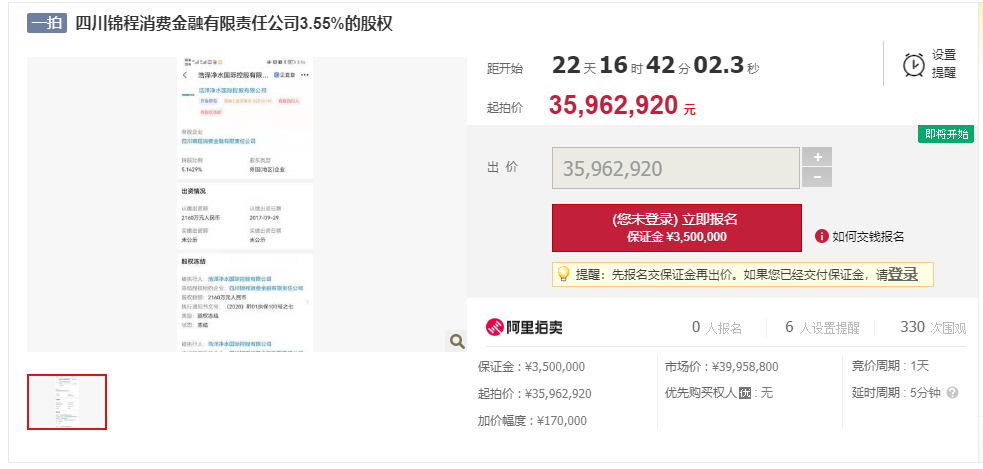Click the starting price 35,962,920 元
983x469 pixels.
(x=622, y=106)
